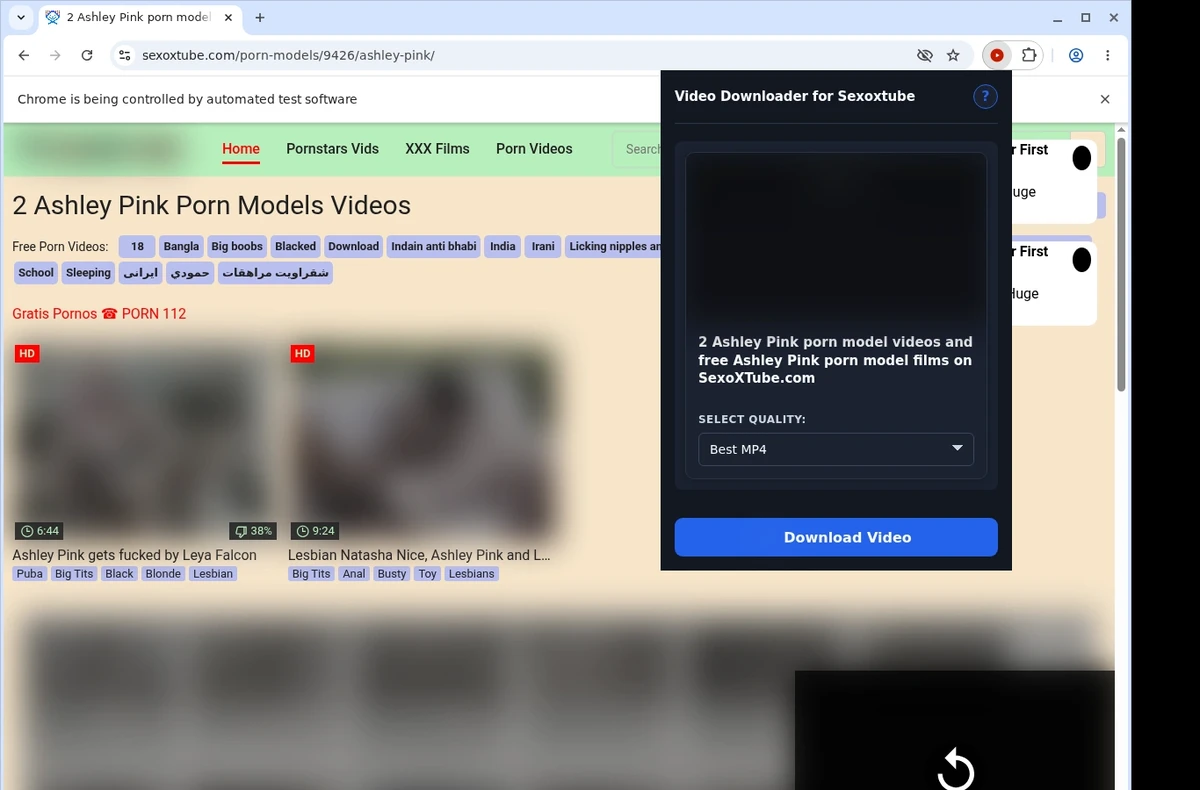Open the second blurred video thumbnail
Viewport: 1200px width, 790px height.
click(x=421, y=441)
